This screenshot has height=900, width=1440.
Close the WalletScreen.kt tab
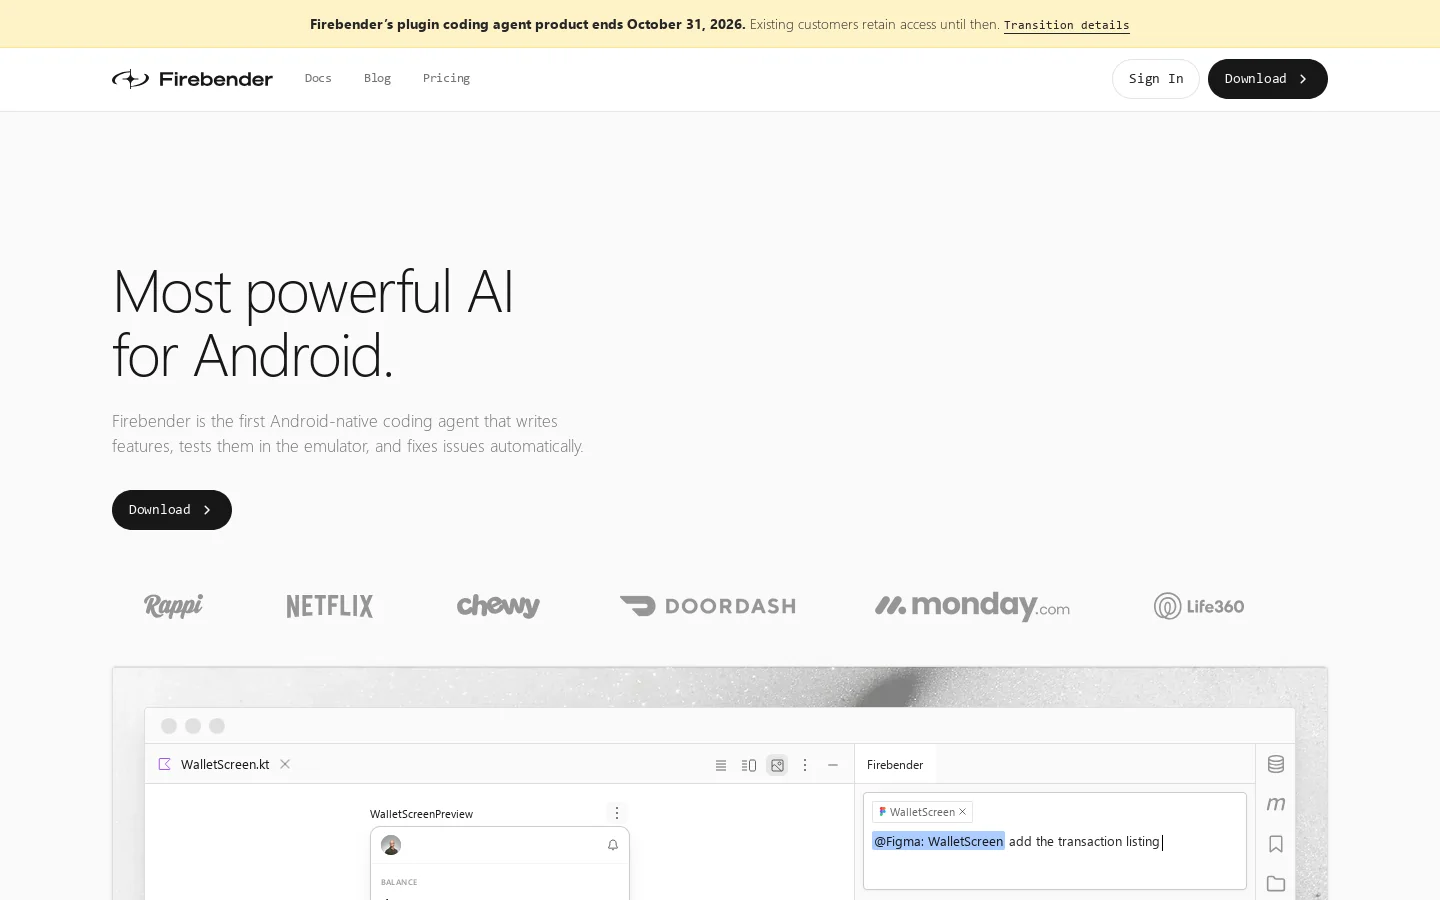[285, 764]
